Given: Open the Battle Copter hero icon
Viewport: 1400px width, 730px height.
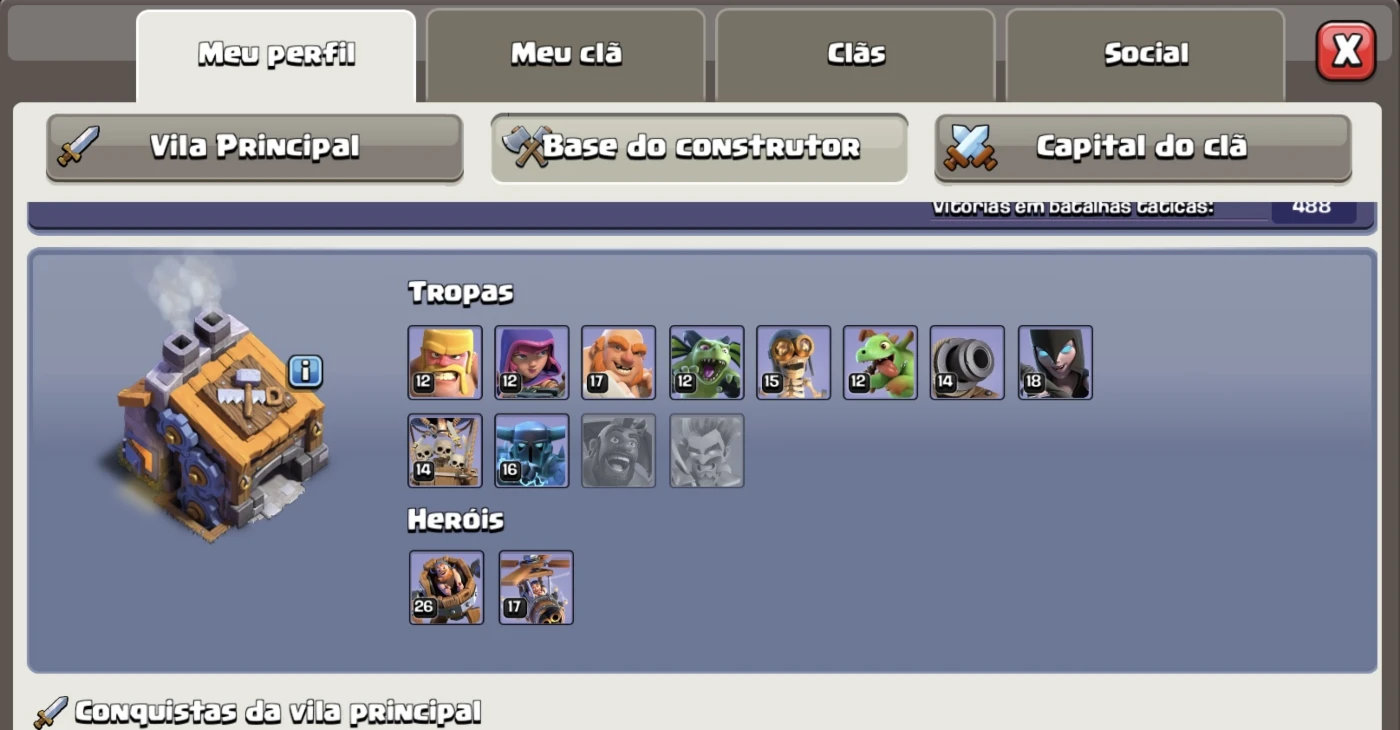Looking at the screenshot, I should (x=536, y=588).
